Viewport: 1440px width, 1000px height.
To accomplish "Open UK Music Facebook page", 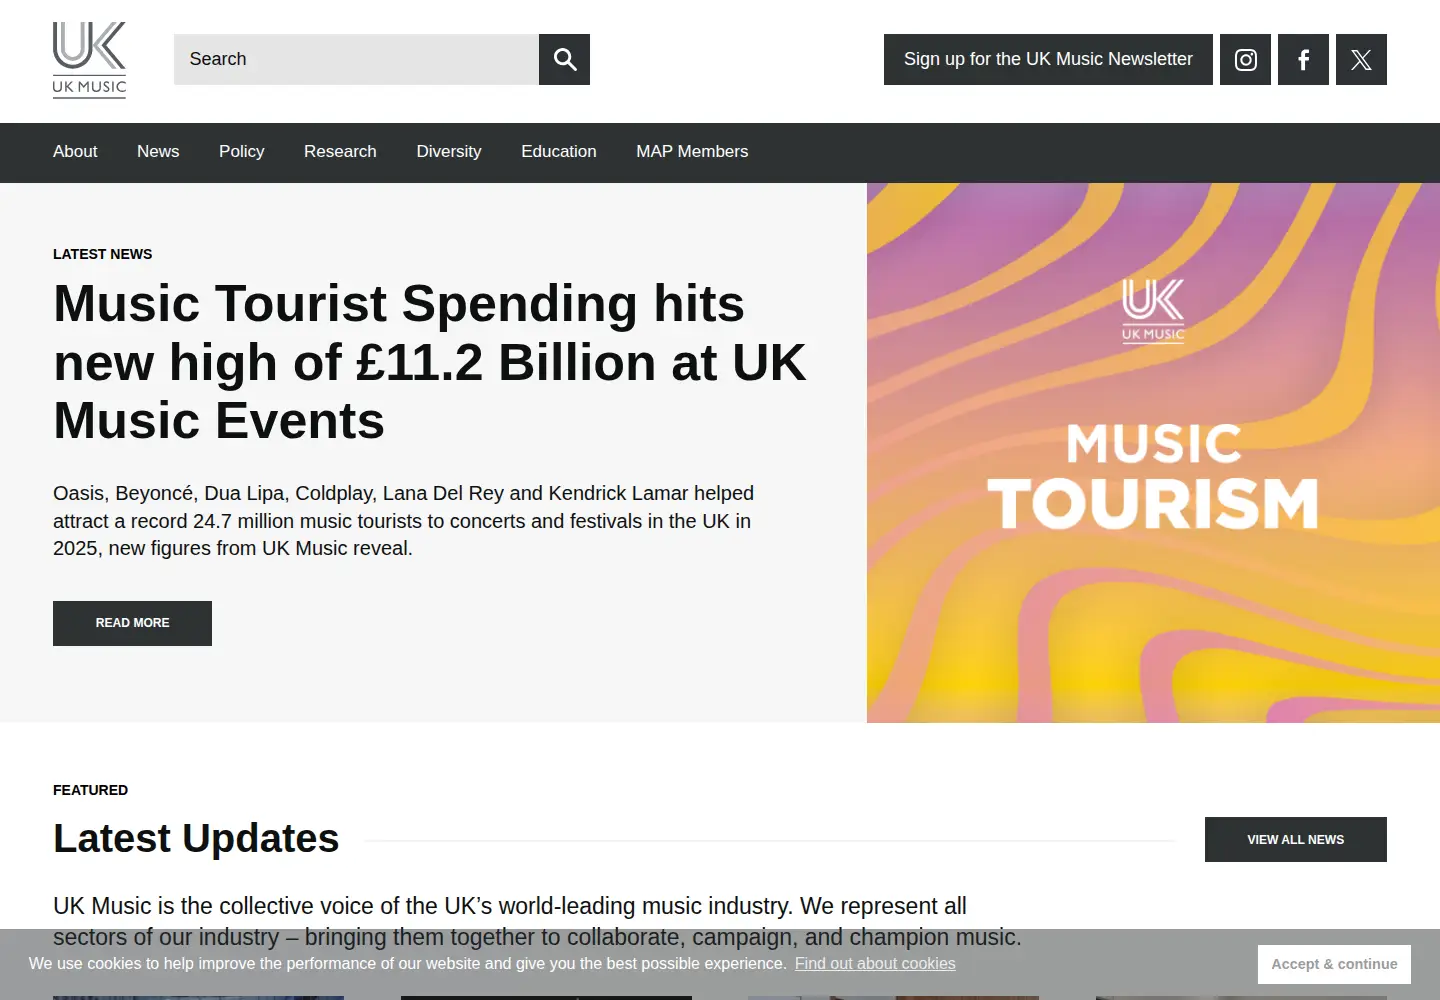I will tap(1303, 60).
